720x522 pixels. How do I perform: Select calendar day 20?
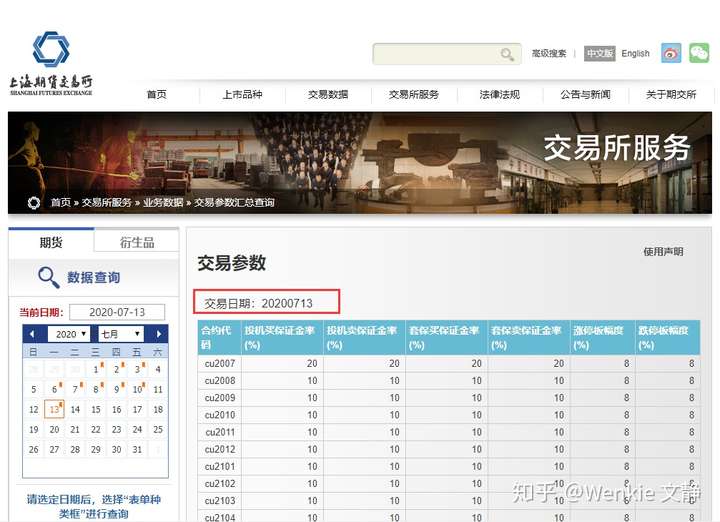pos(54,429)
